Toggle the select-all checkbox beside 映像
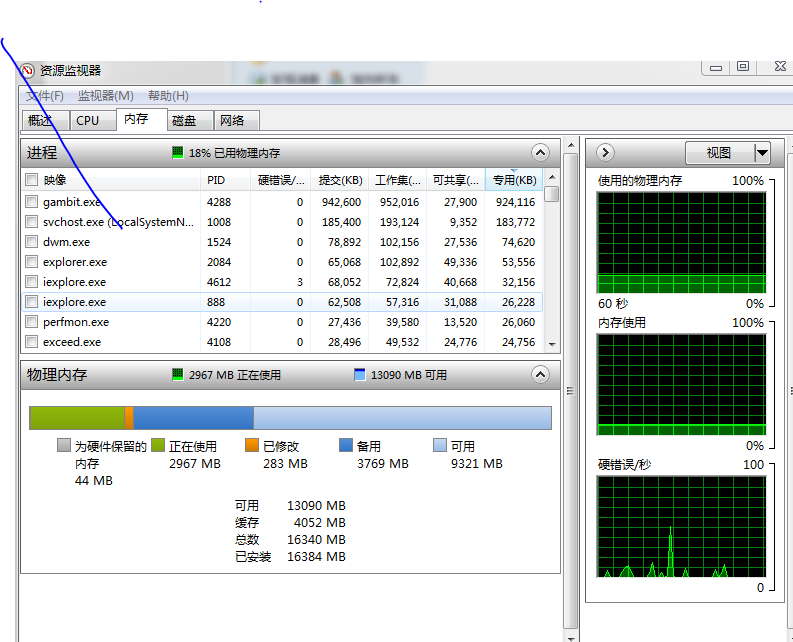This screenshot has height=642, width=793. pyautogui.click(x=32, y=180)
